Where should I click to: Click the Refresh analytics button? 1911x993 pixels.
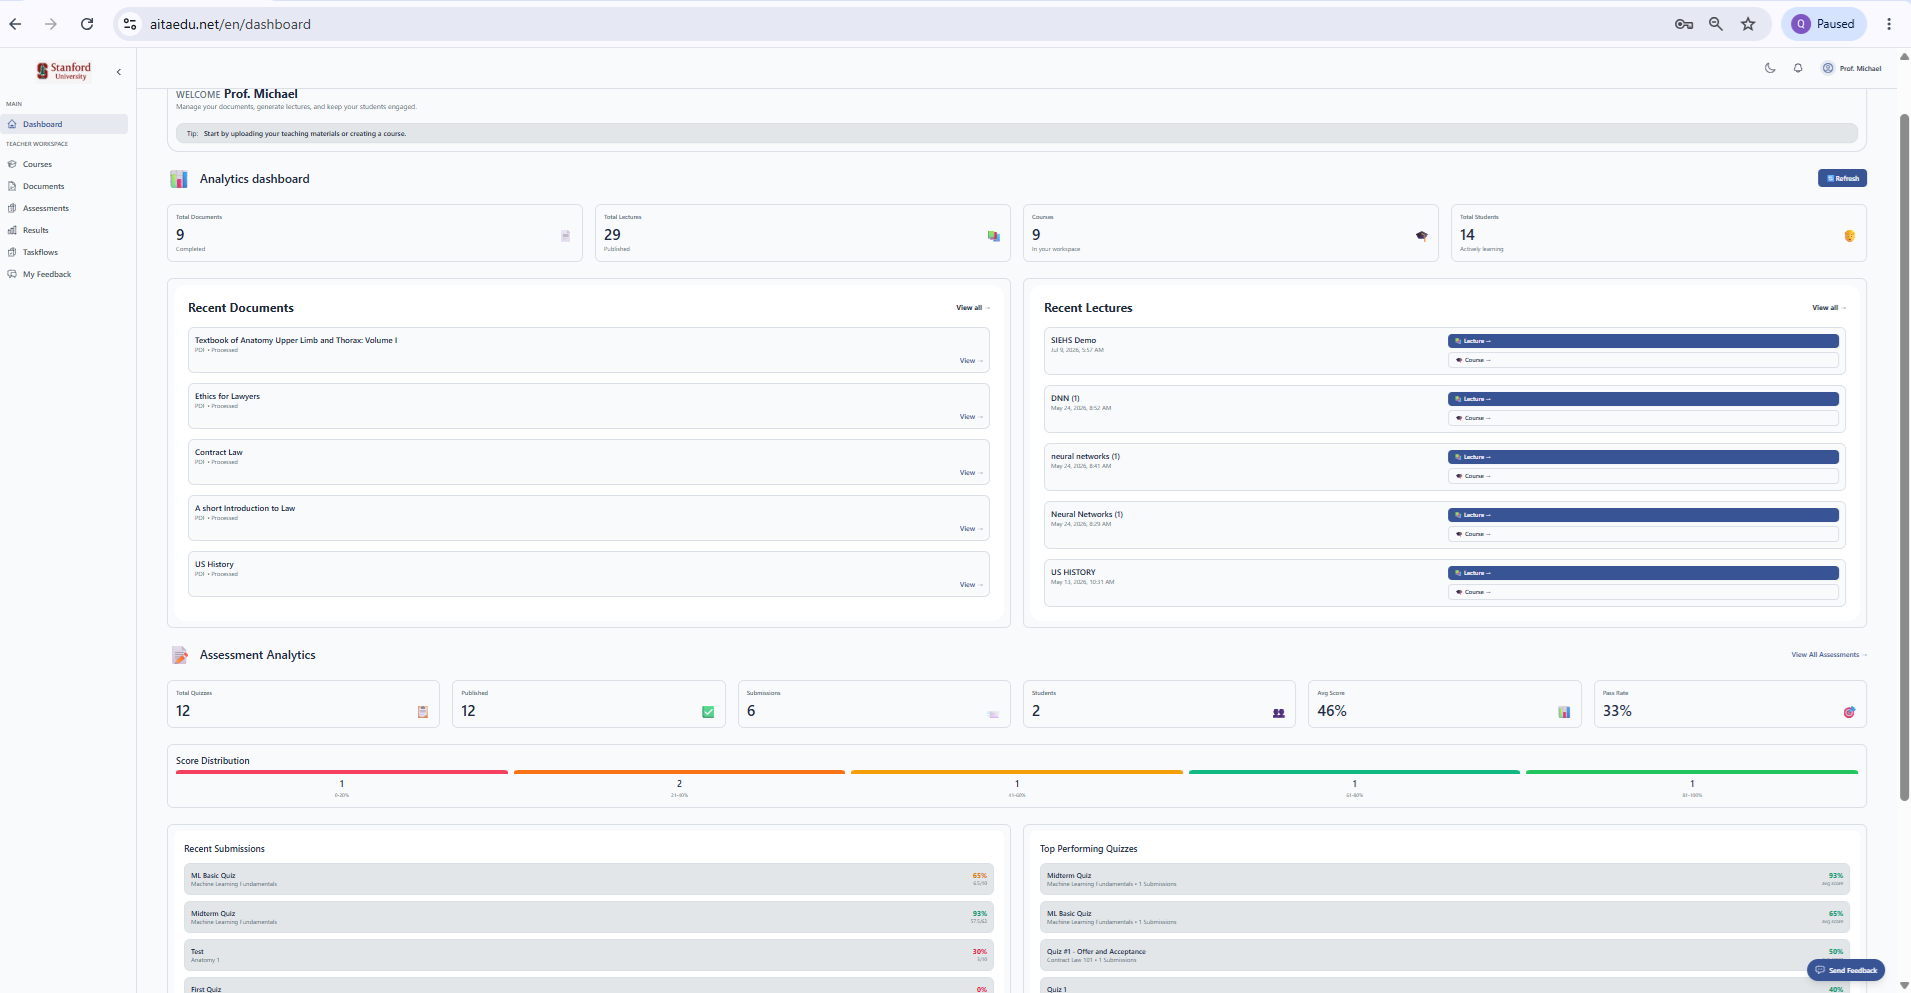(1842, 178)
